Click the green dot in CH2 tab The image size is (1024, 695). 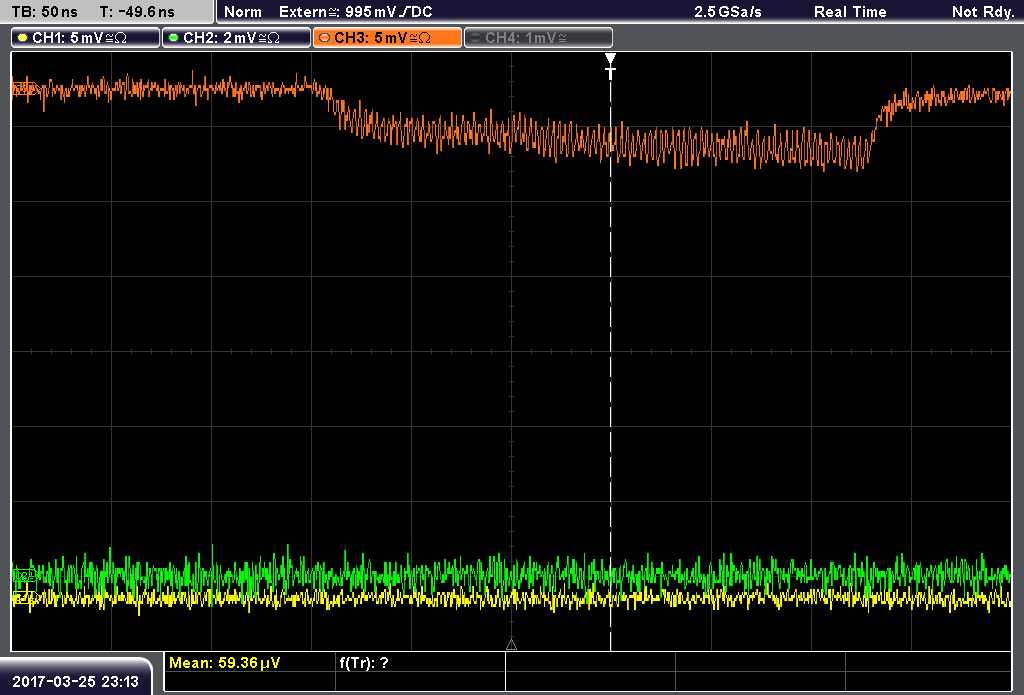tap(174, 38)
